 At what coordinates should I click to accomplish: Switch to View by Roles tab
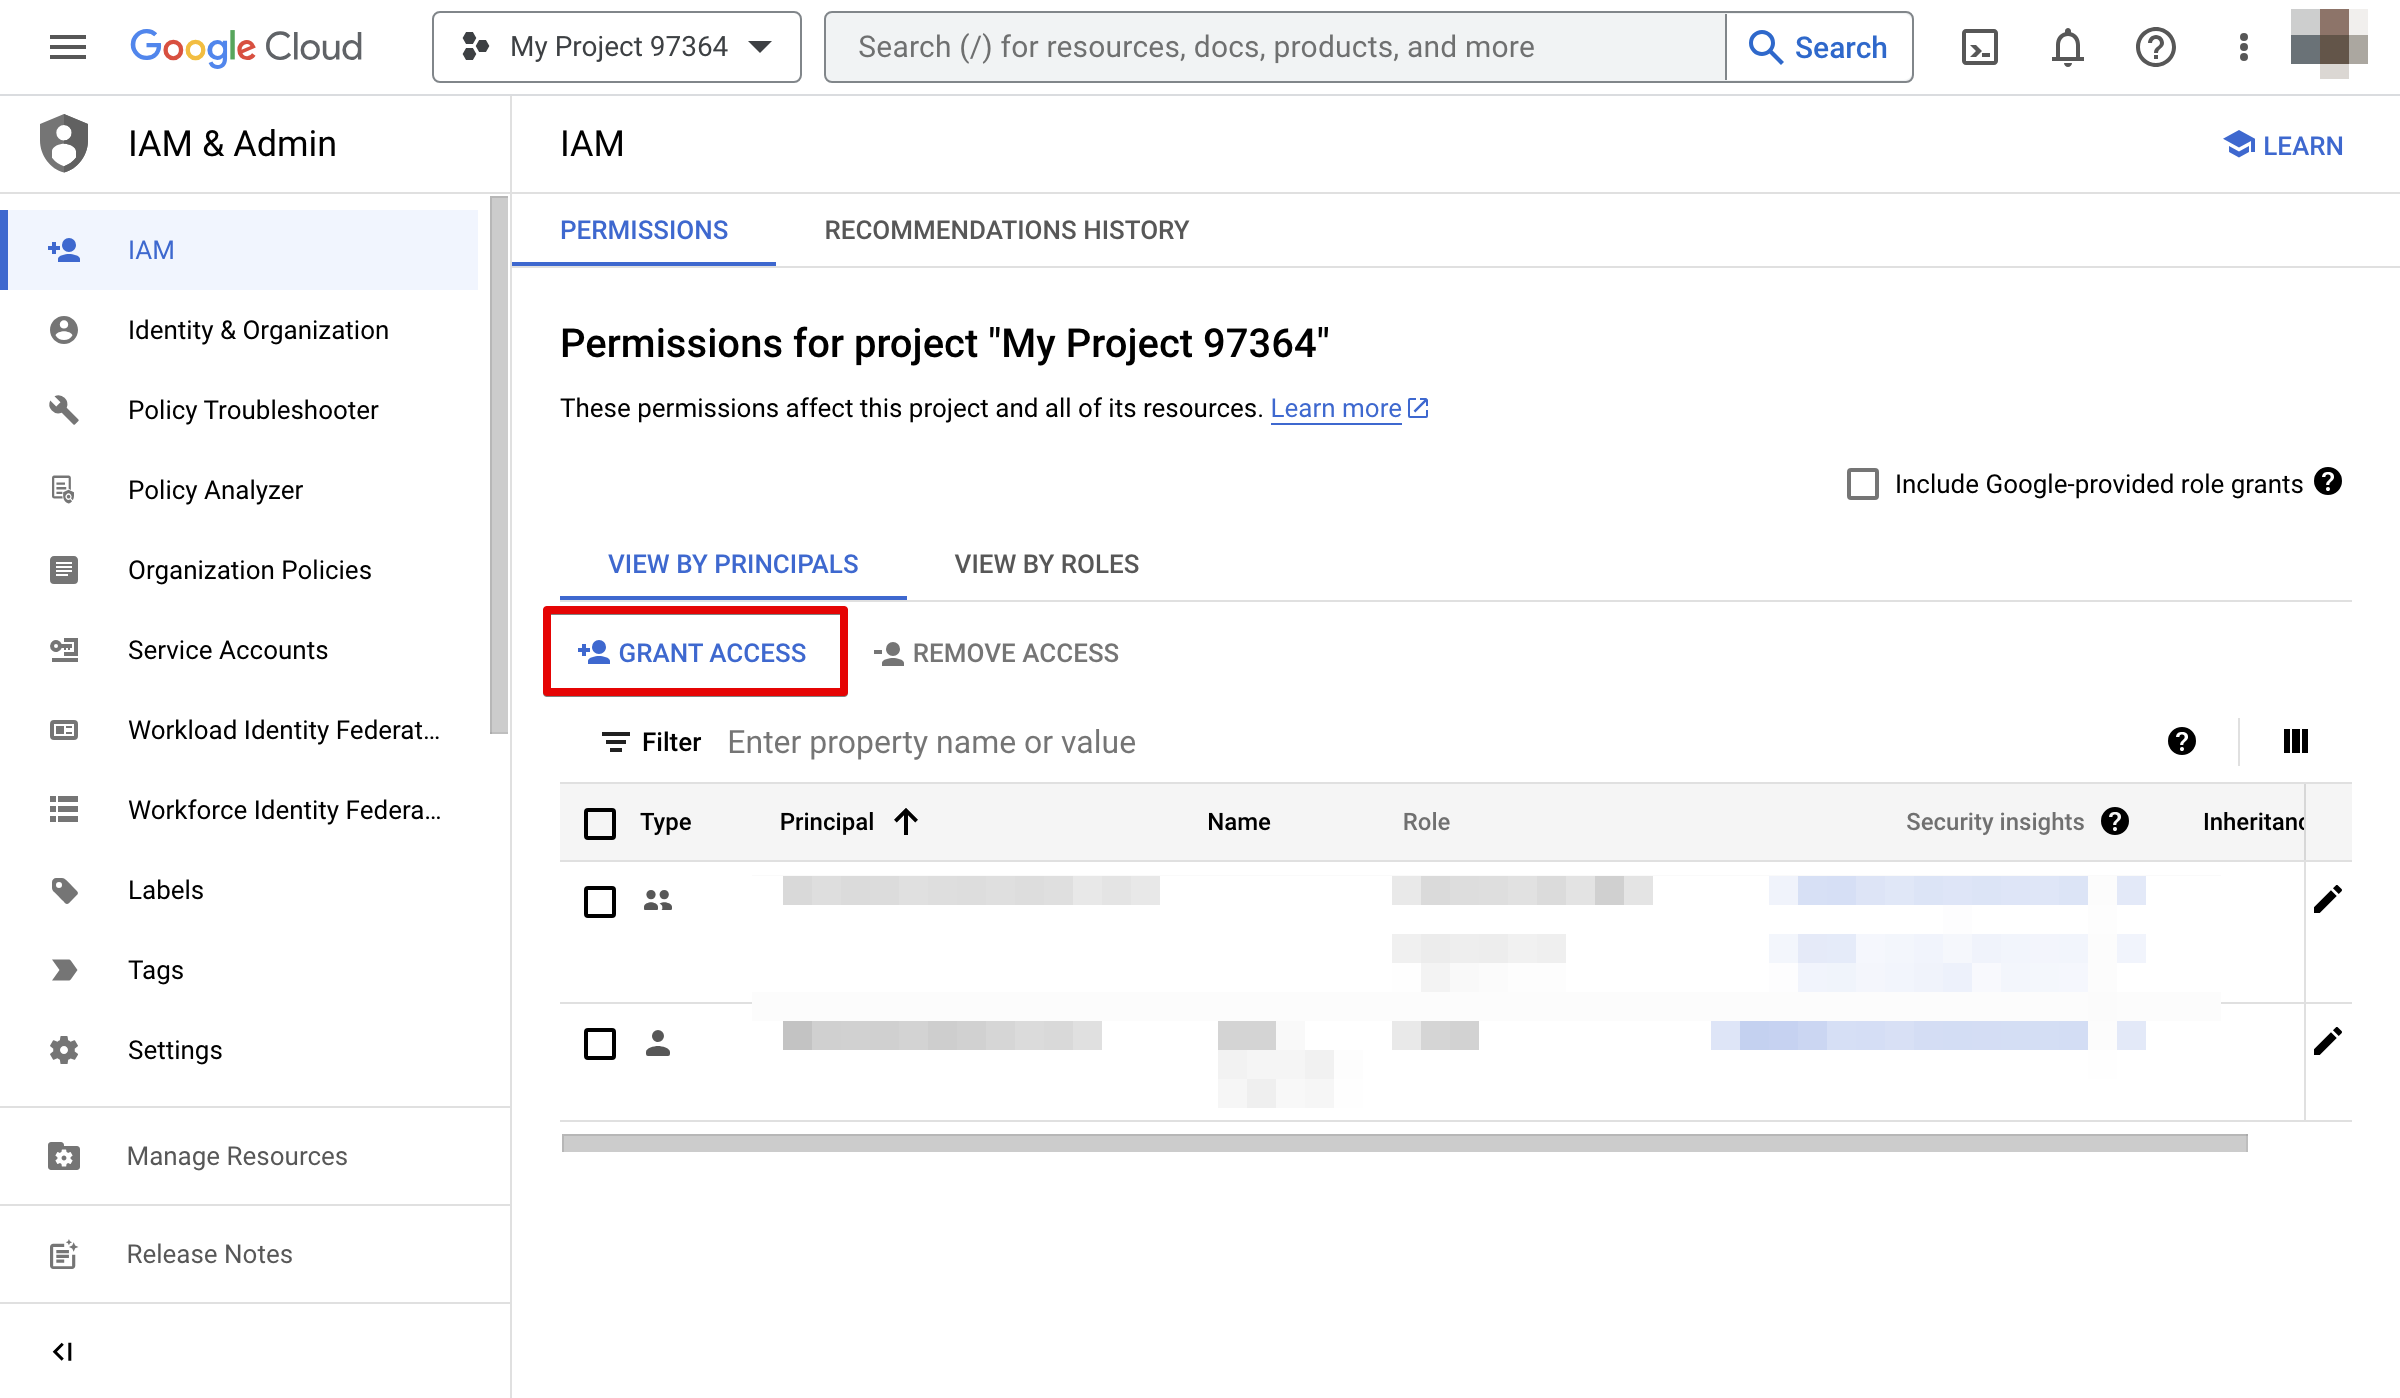point(1046,564)
